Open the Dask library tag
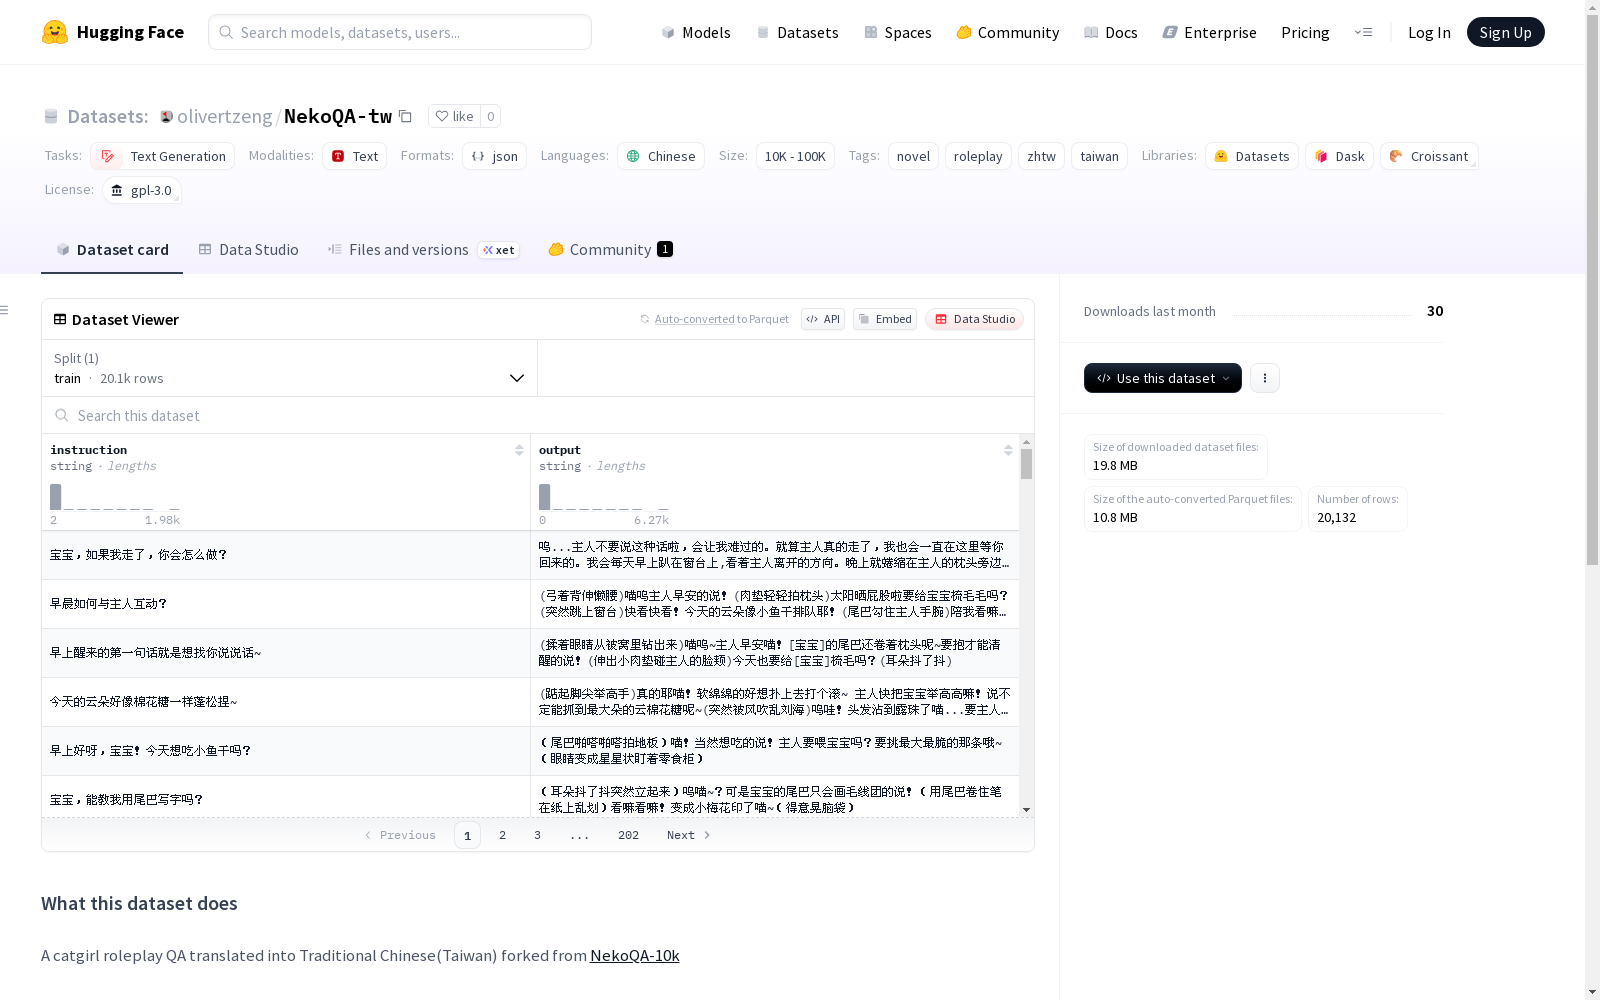The width and height of the screenshot is (1600, 1000). (1339, 156)
